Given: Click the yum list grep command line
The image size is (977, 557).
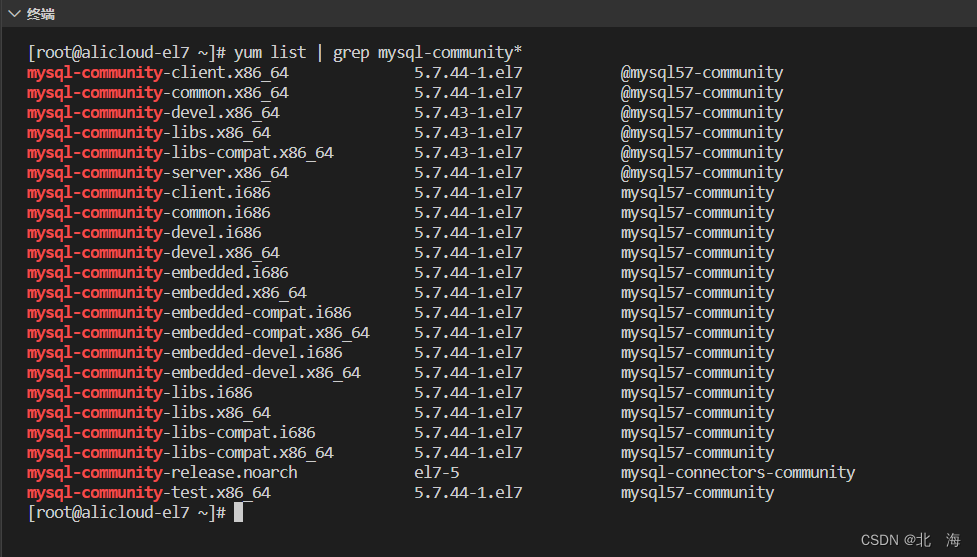Looking at the screenshot, I should 275,52.
